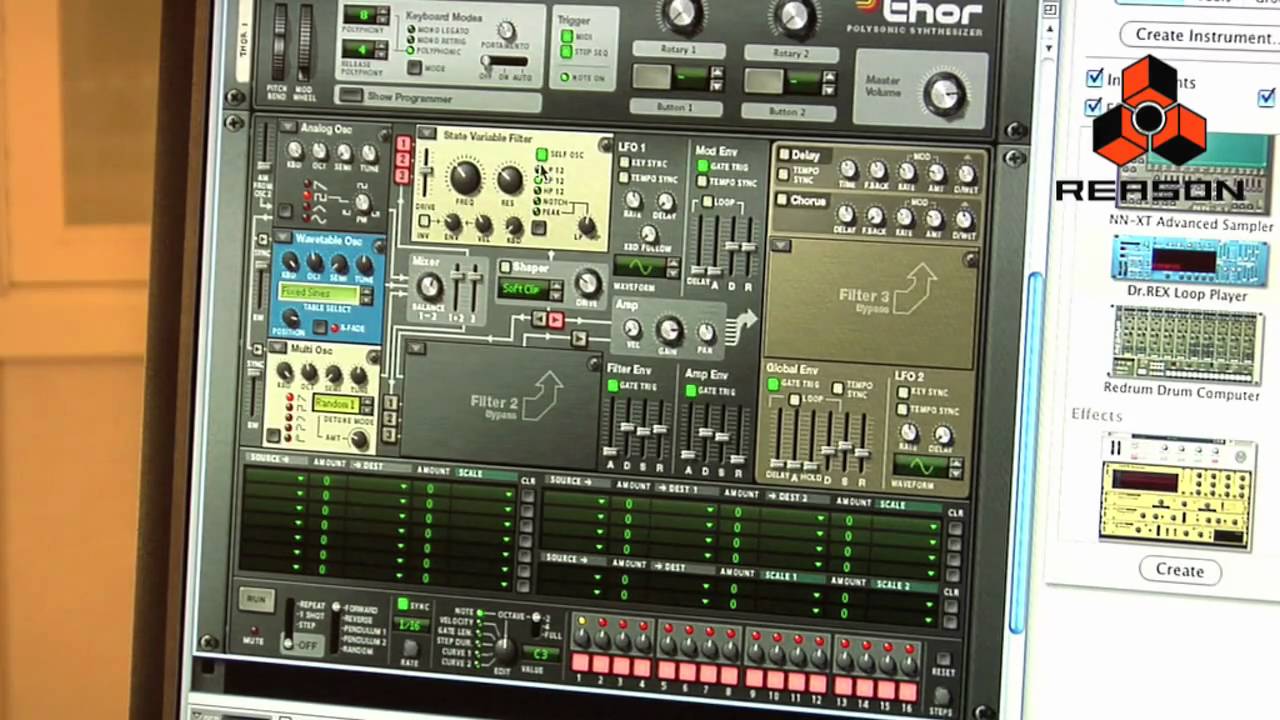Click the Master Volume knob
This screenshot has height=720, width=1280.
pyautogui.click(x=945, y=94)
